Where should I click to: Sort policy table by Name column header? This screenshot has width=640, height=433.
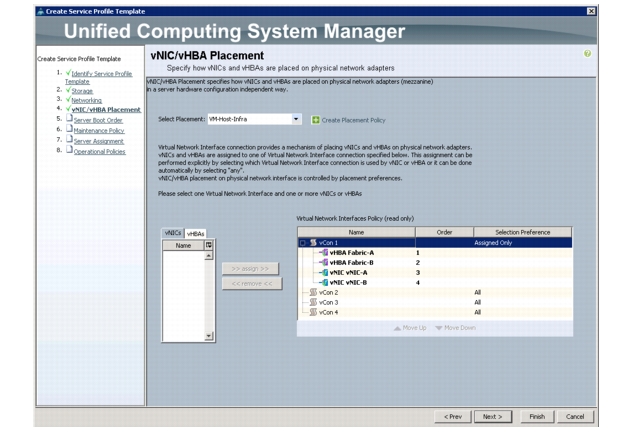tap(356, 232)
